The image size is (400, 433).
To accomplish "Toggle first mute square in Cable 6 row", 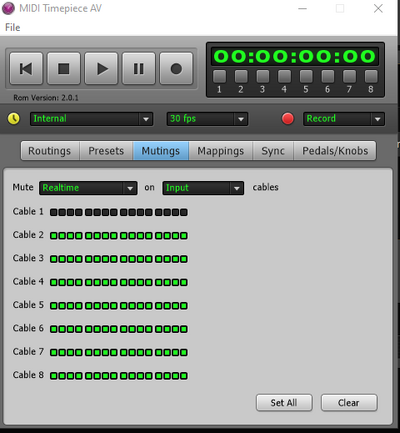I will (x=53, y=329).
